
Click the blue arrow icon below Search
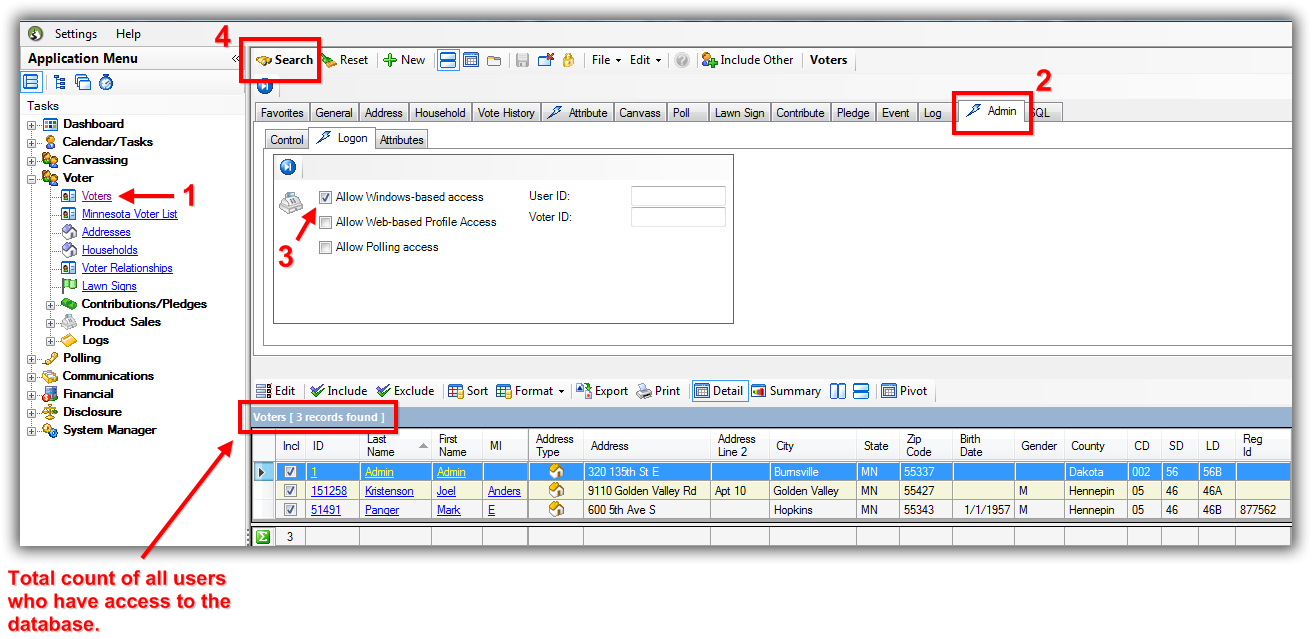(265, 86)
